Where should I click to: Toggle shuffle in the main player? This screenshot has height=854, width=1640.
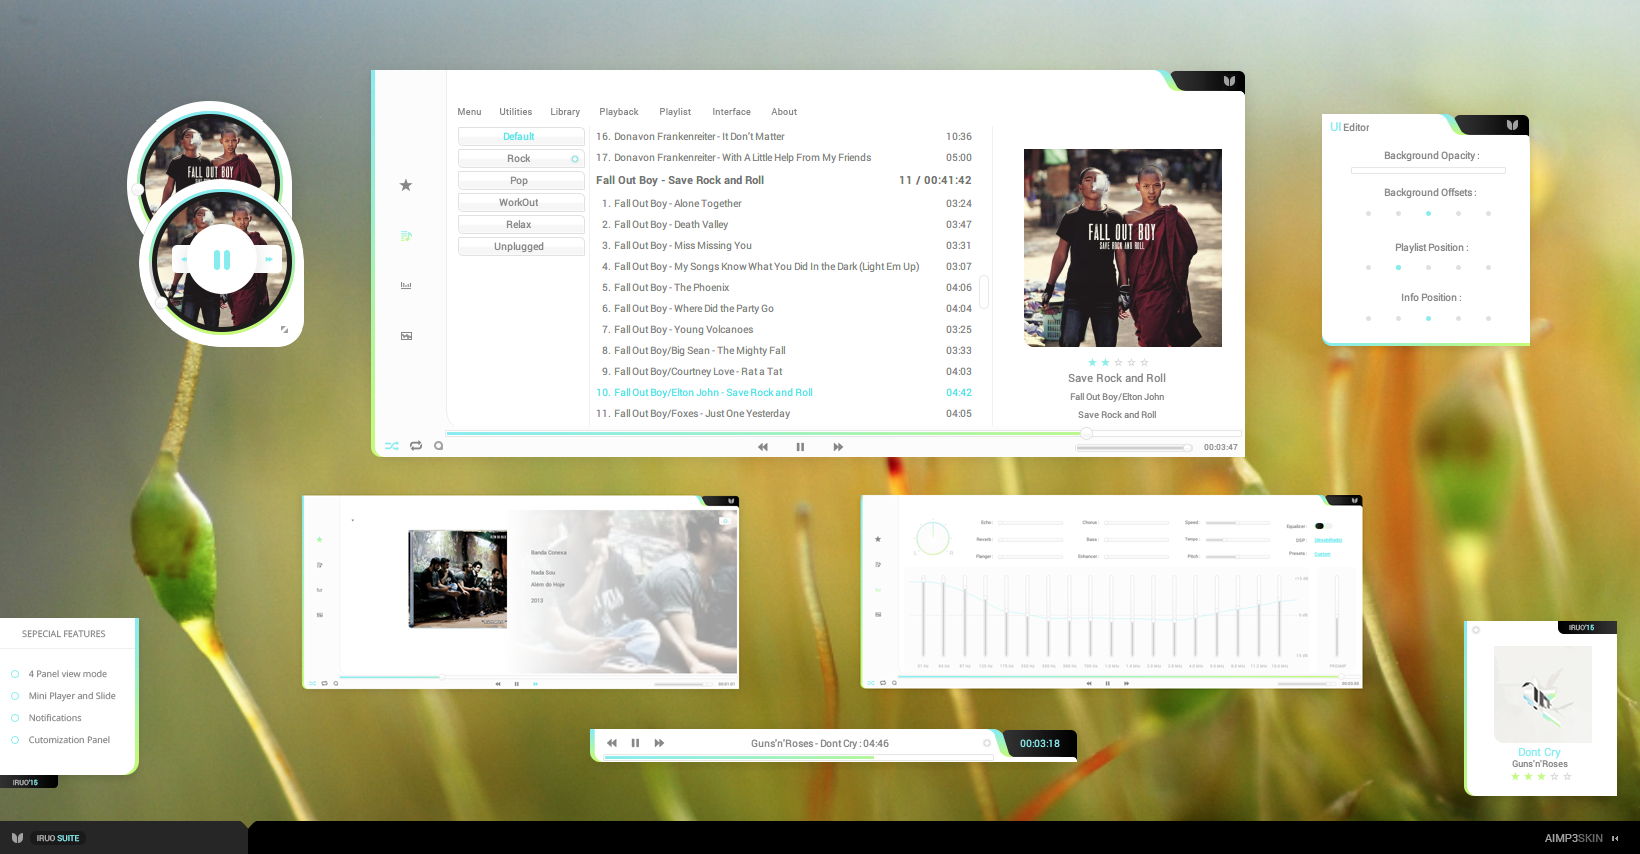(392, 446)
